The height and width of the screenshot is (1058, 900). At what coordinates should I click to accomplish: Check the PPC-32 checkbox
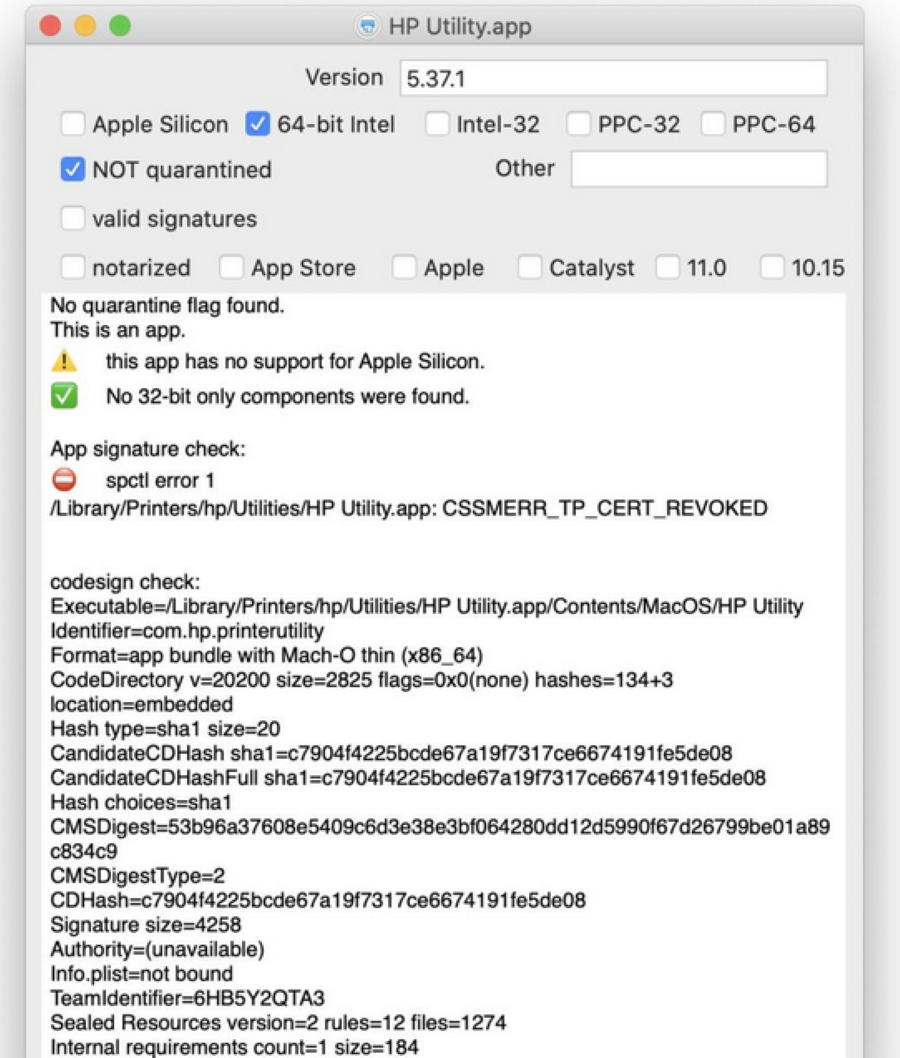pos(579,125)
